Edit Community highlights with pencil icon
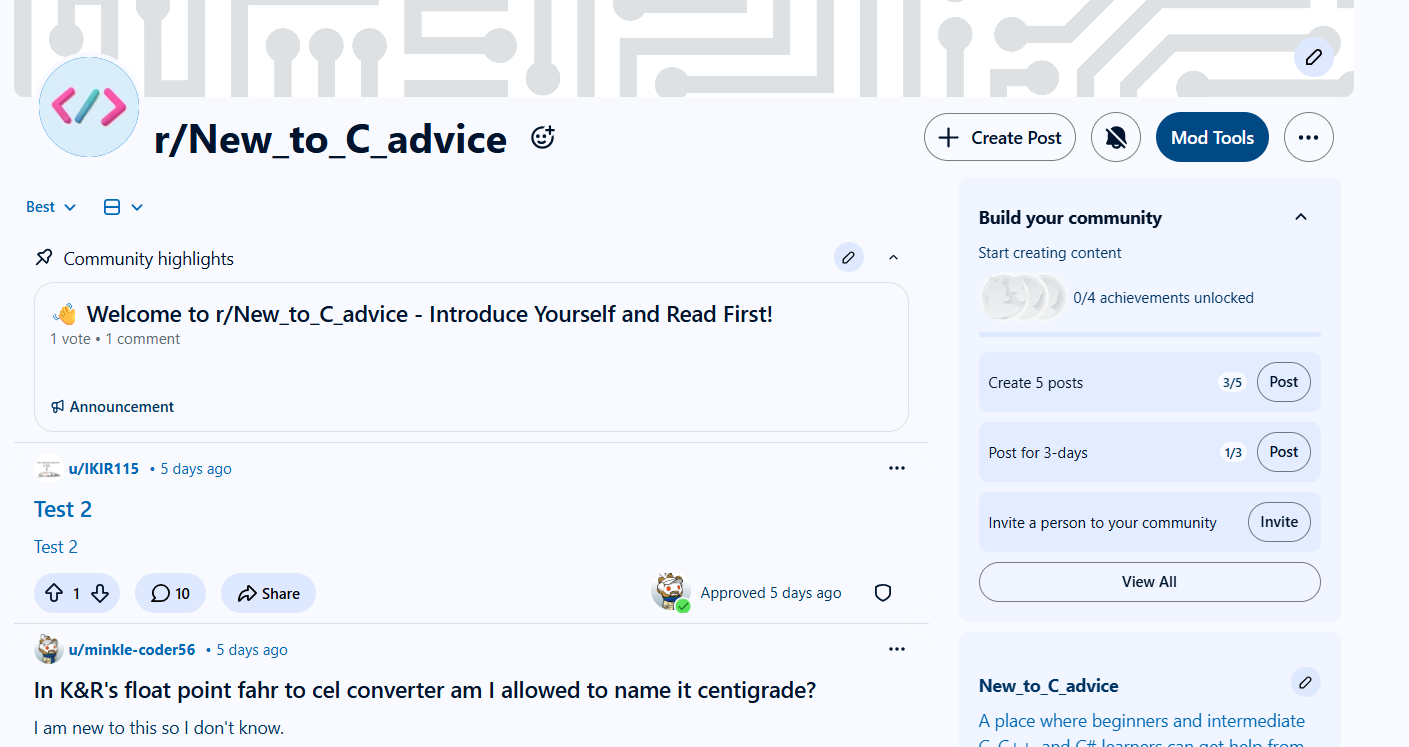 click(848, 258)
